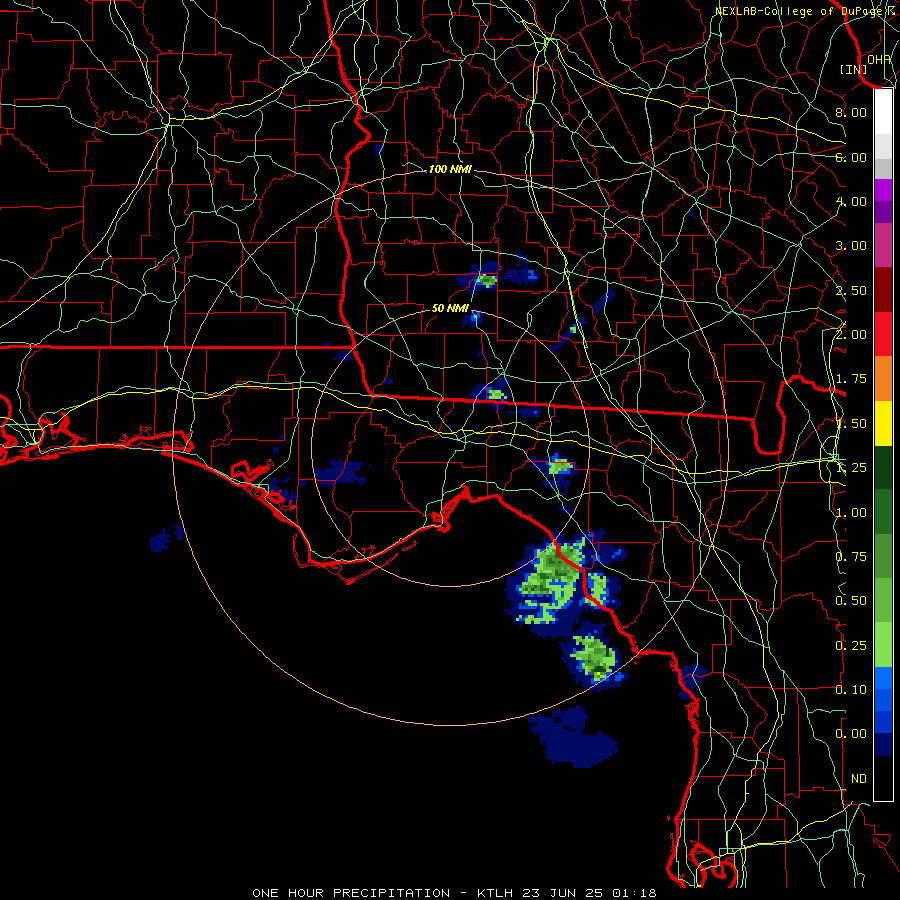Click the 3.00 legend value
900x900 pixels.
851,246
